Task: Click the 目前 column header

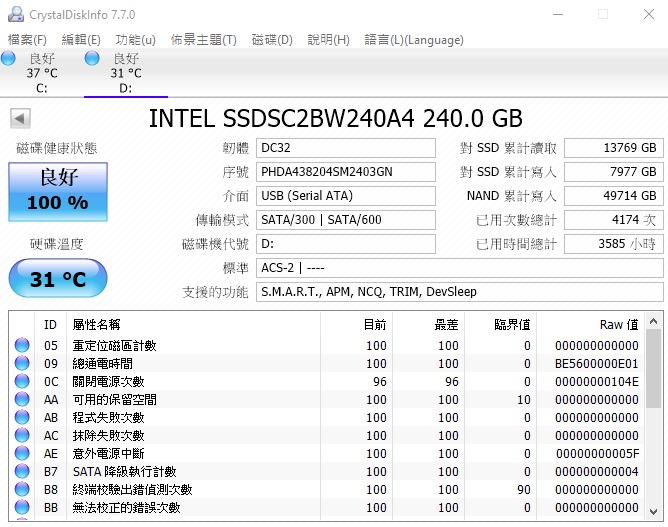Action: [357, 325]
